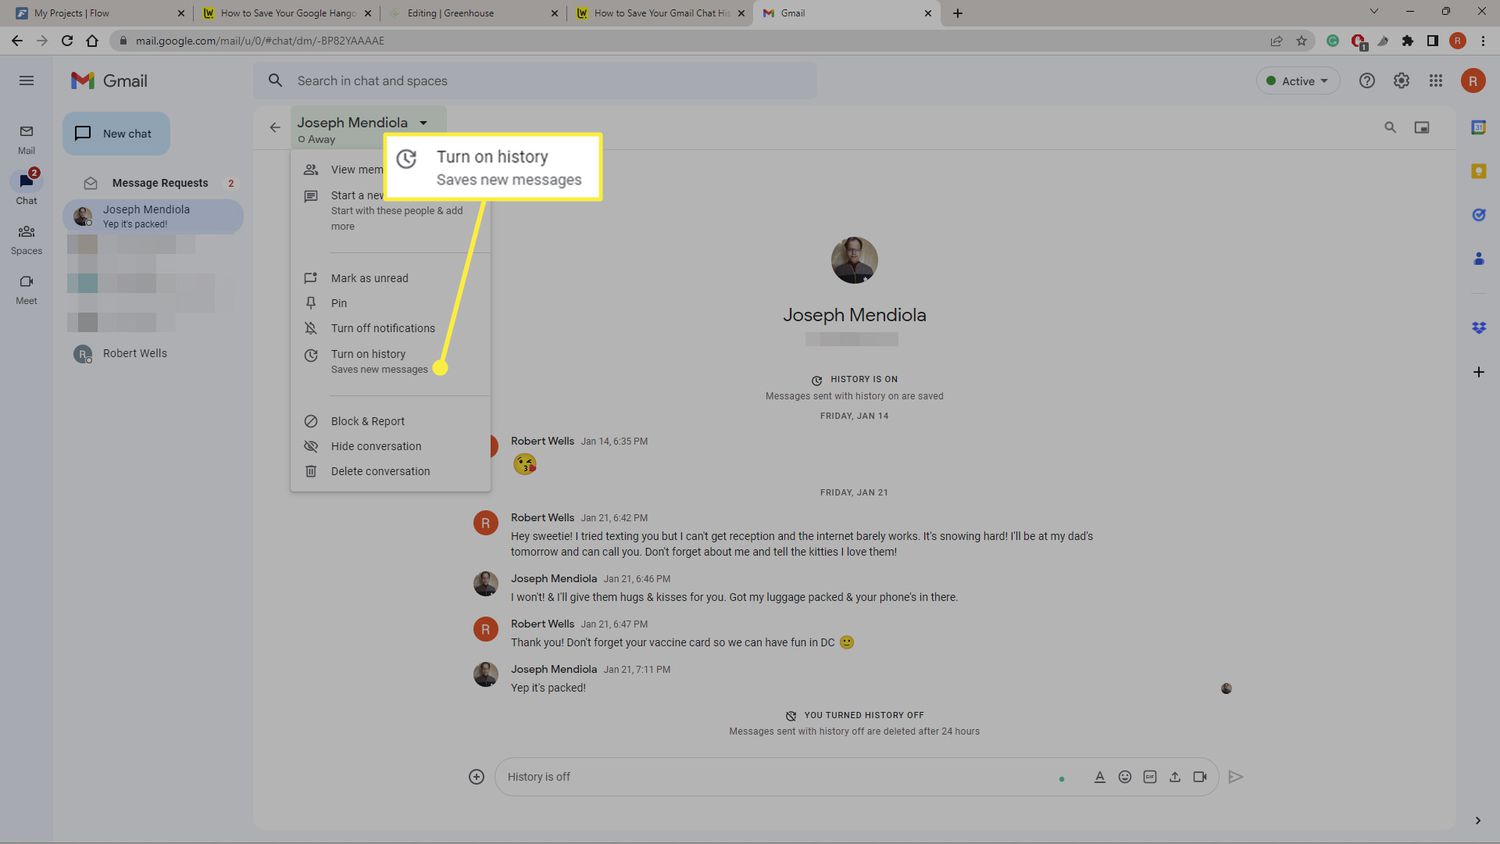Search within this conversation

click(x=1390, y=127)
